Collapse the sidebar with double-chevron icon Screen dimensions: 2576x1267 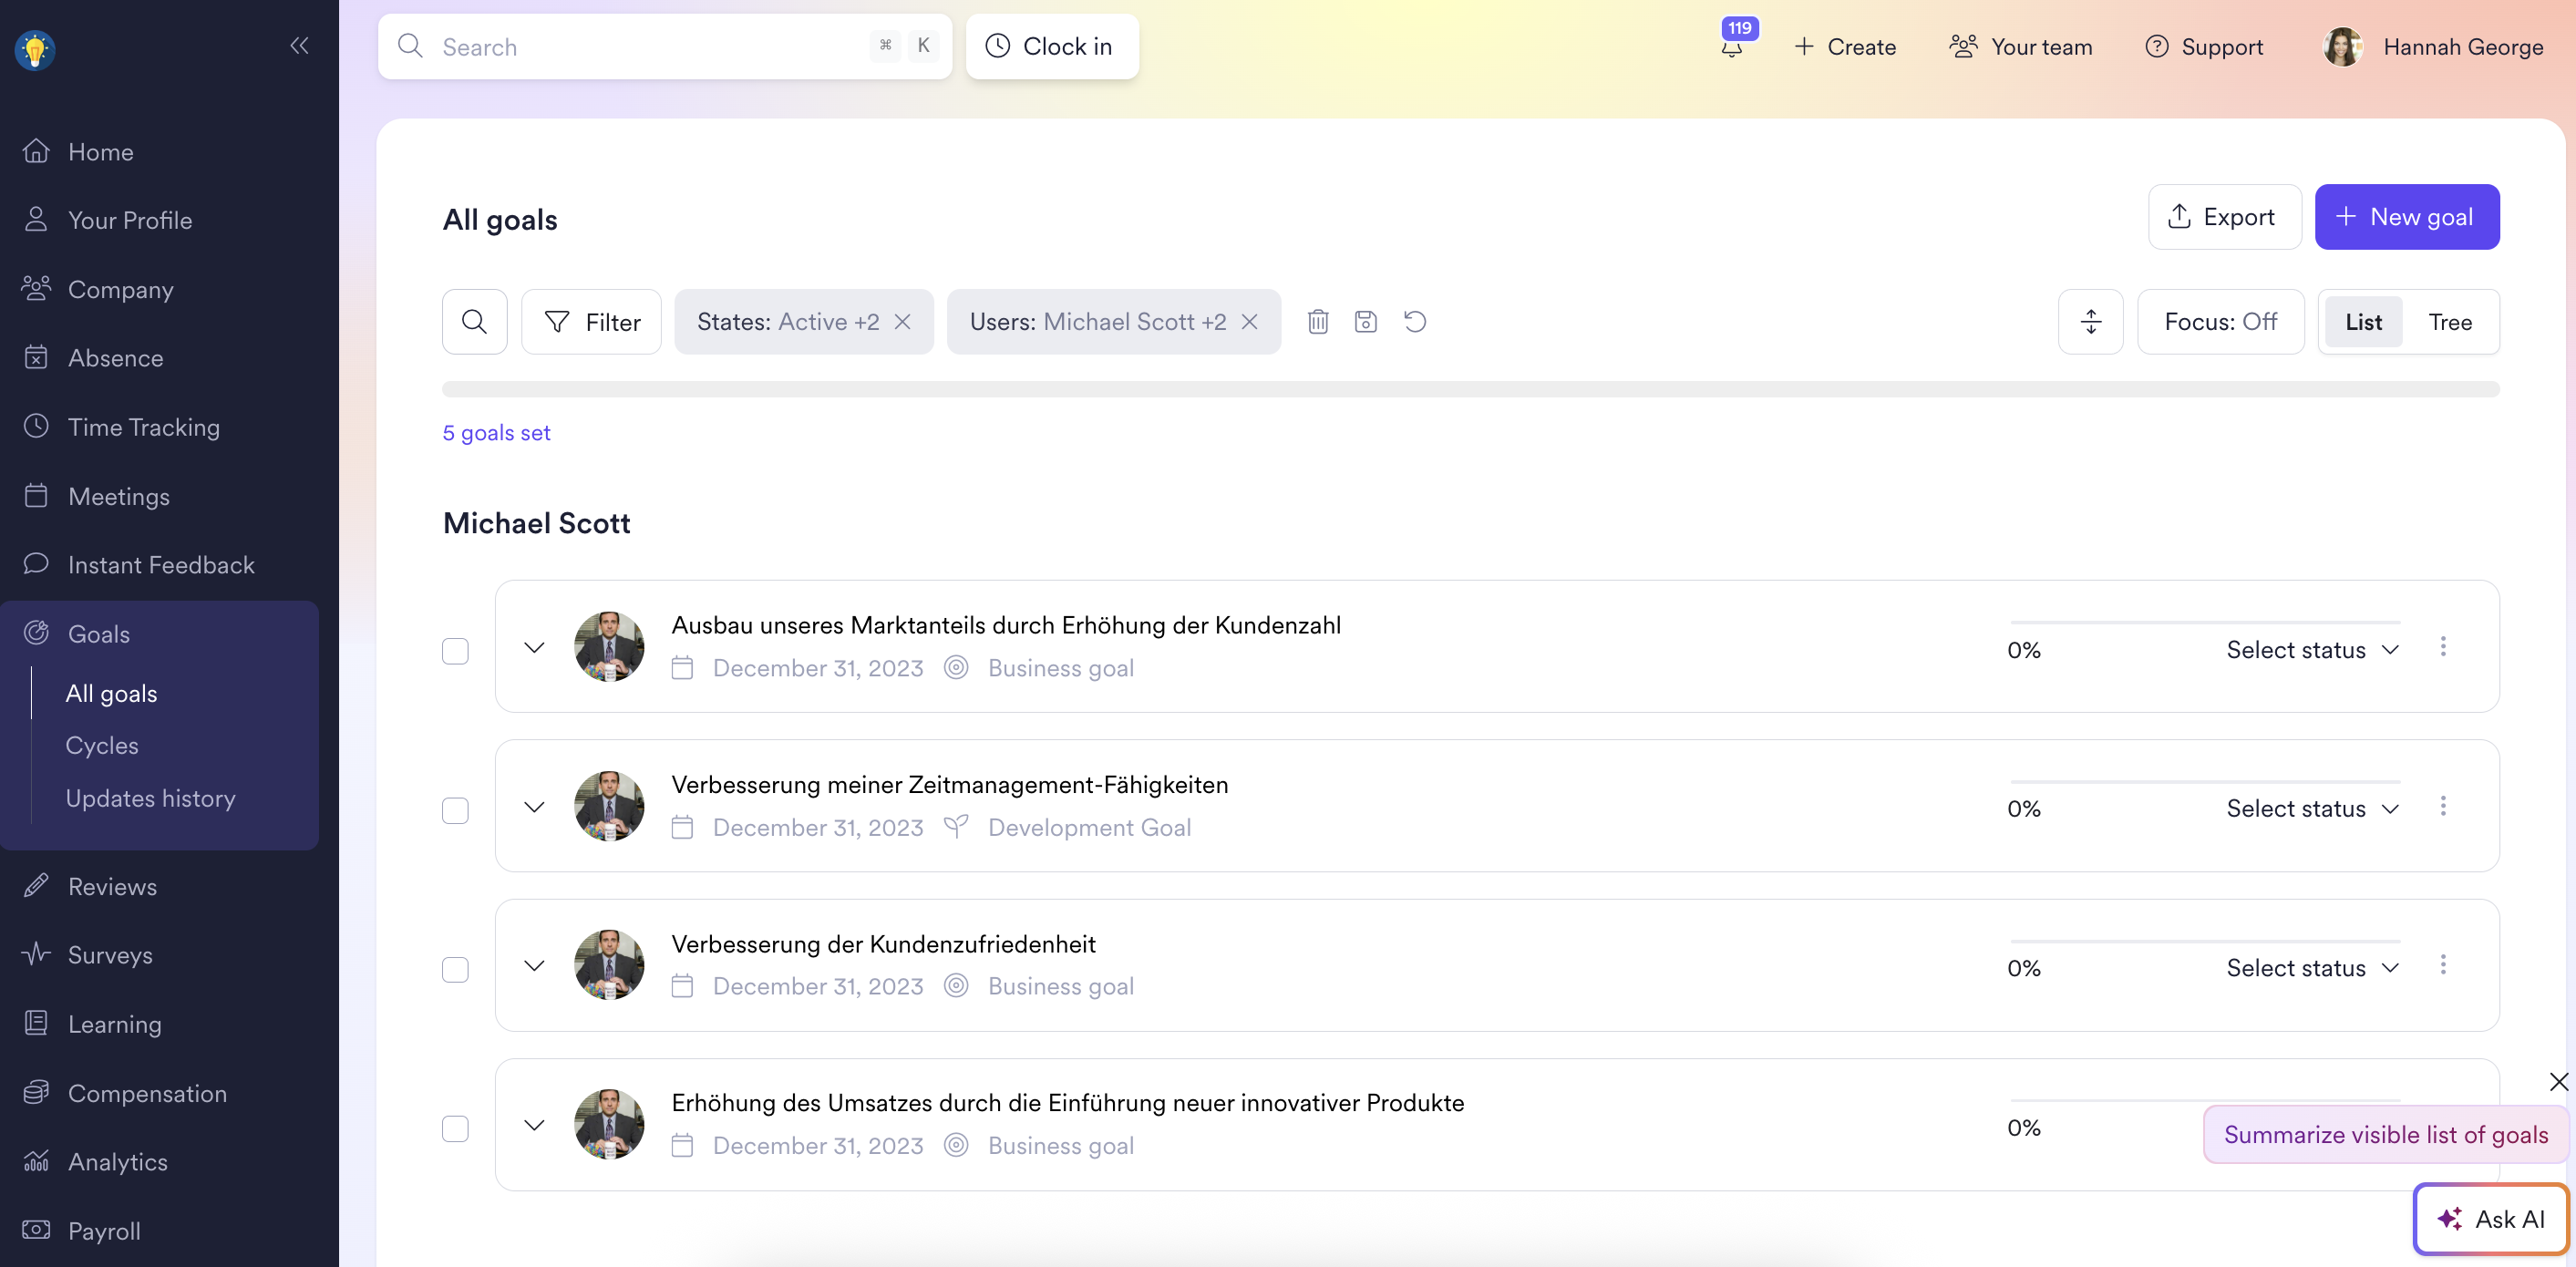coord(299,45)
